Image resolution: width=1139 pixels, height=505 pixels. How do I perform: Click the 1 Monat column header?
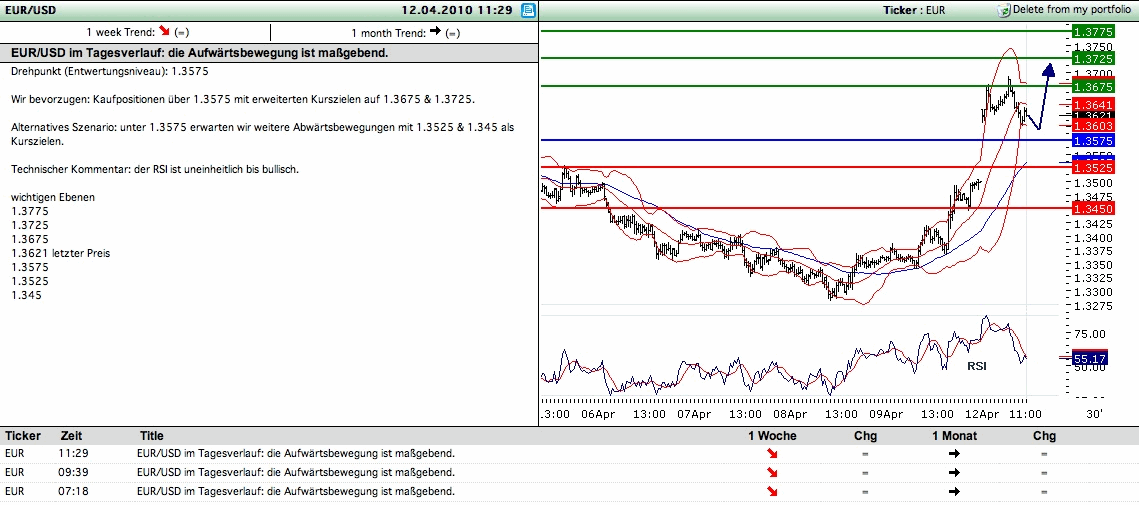[x=954, y=436]
